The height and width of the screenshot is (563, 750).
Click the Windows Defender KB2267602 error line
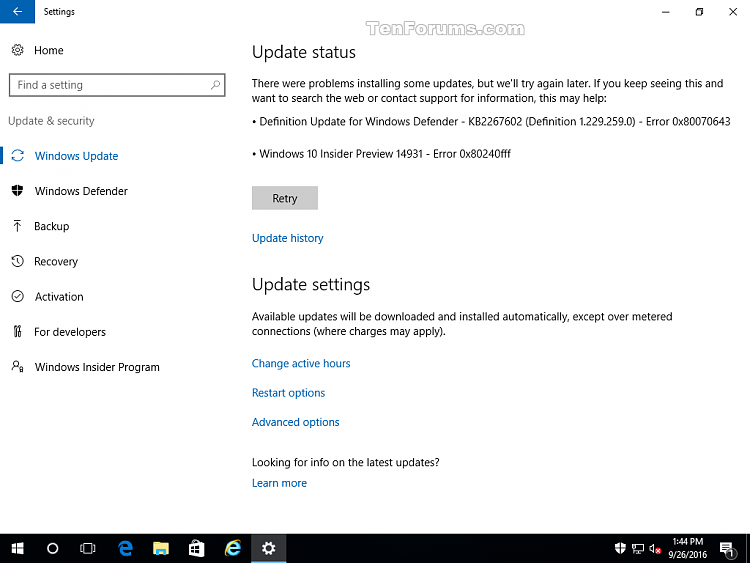point(491,121)
